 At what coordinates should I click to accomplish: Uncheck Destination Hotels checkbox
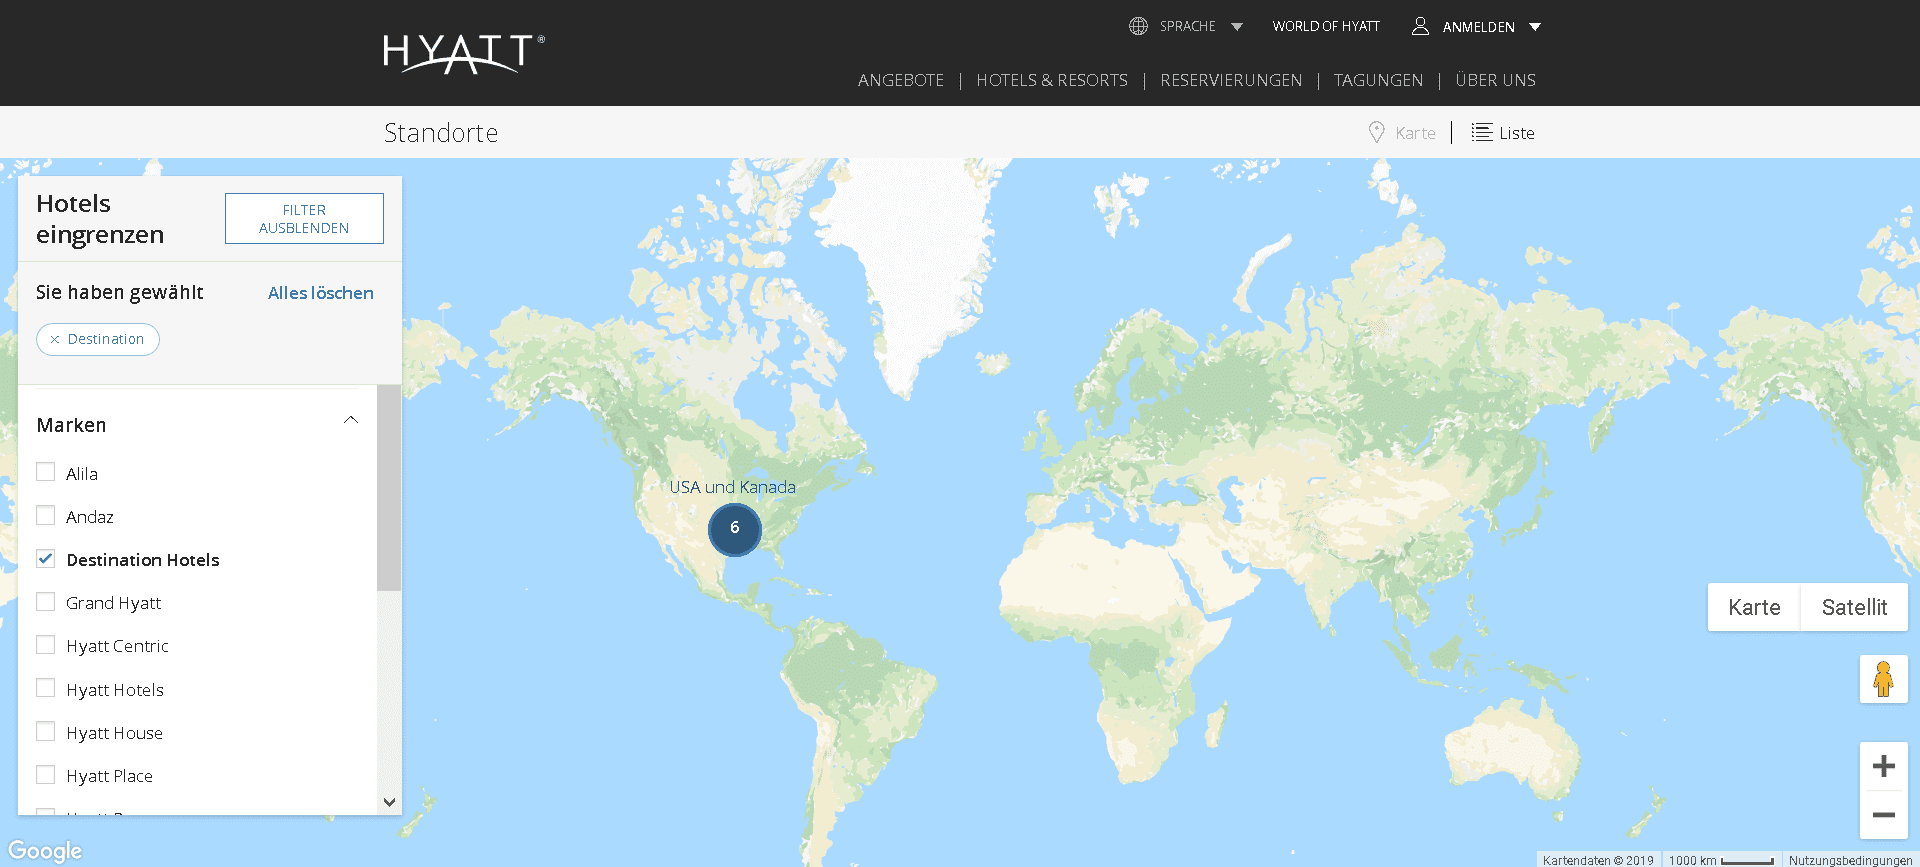point(45,559)
